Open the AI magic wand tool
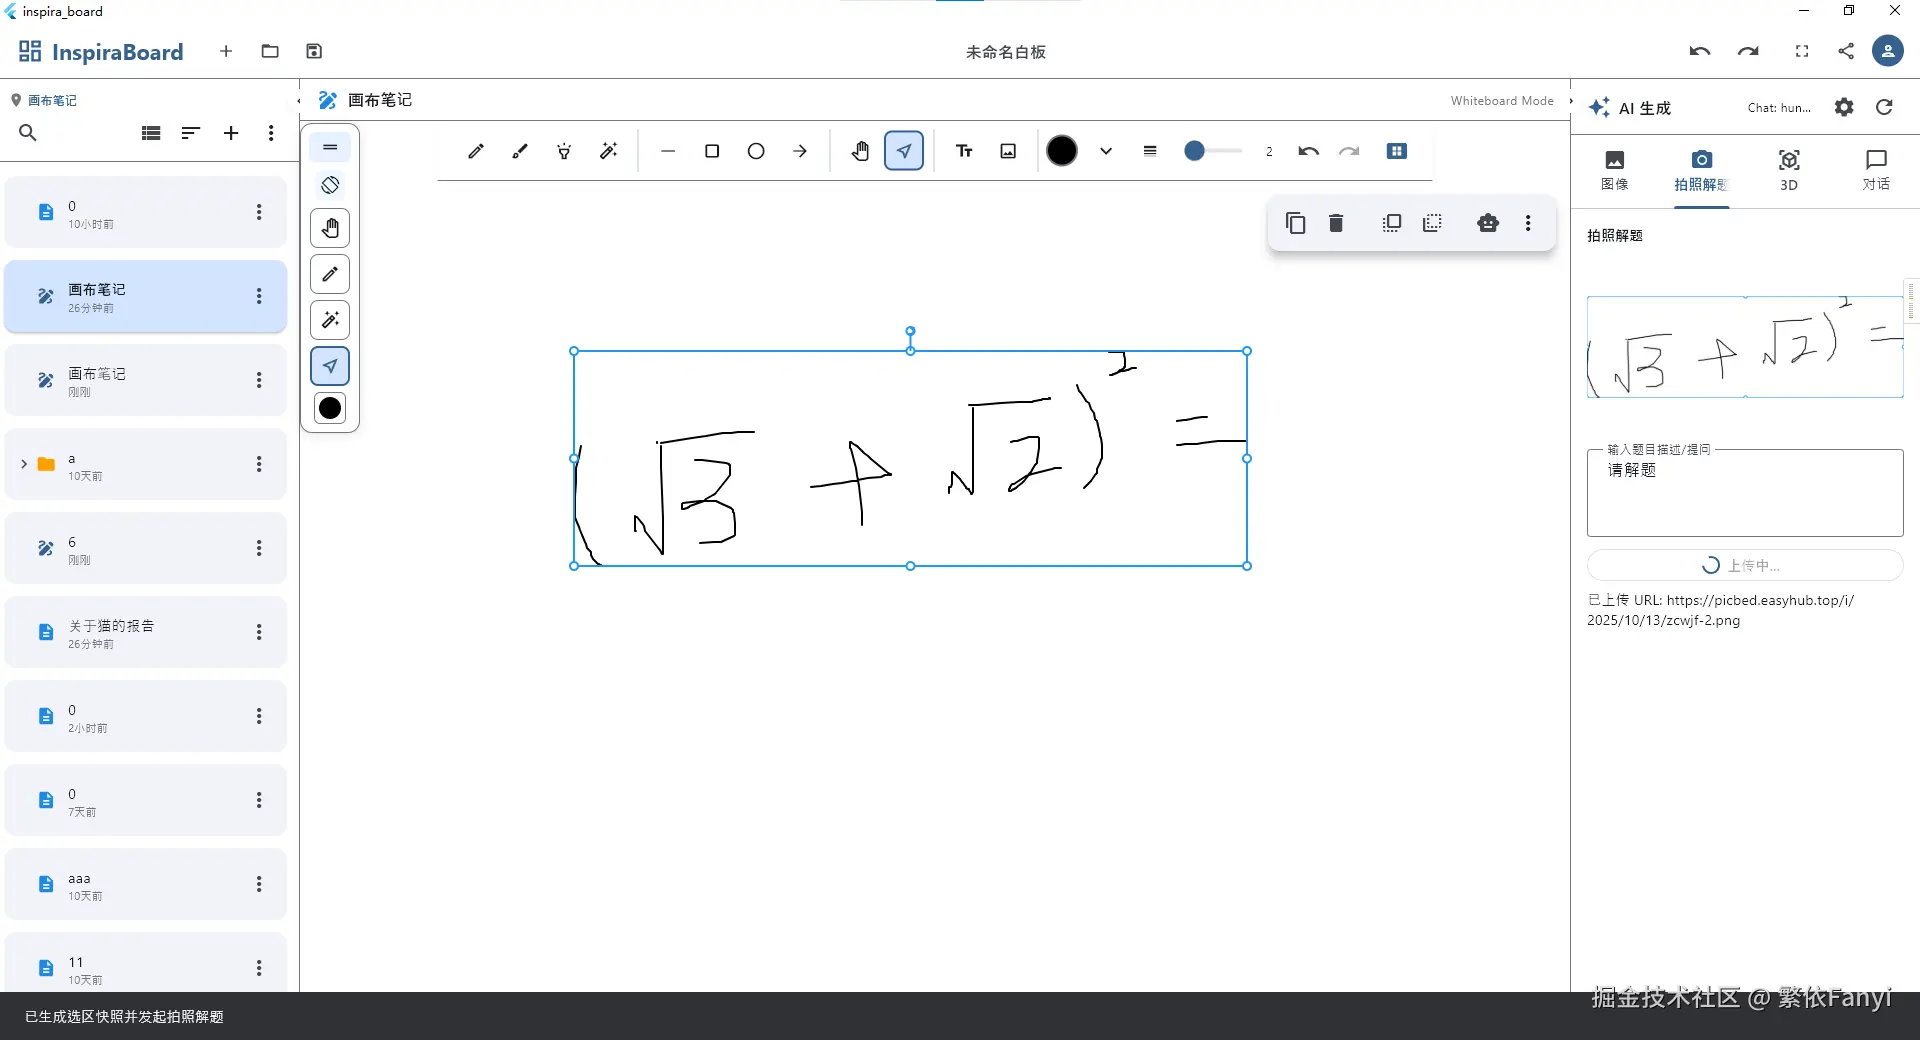Image resolution: width=1920 pixels, height=1040 pixels. [x=609, y=151]
